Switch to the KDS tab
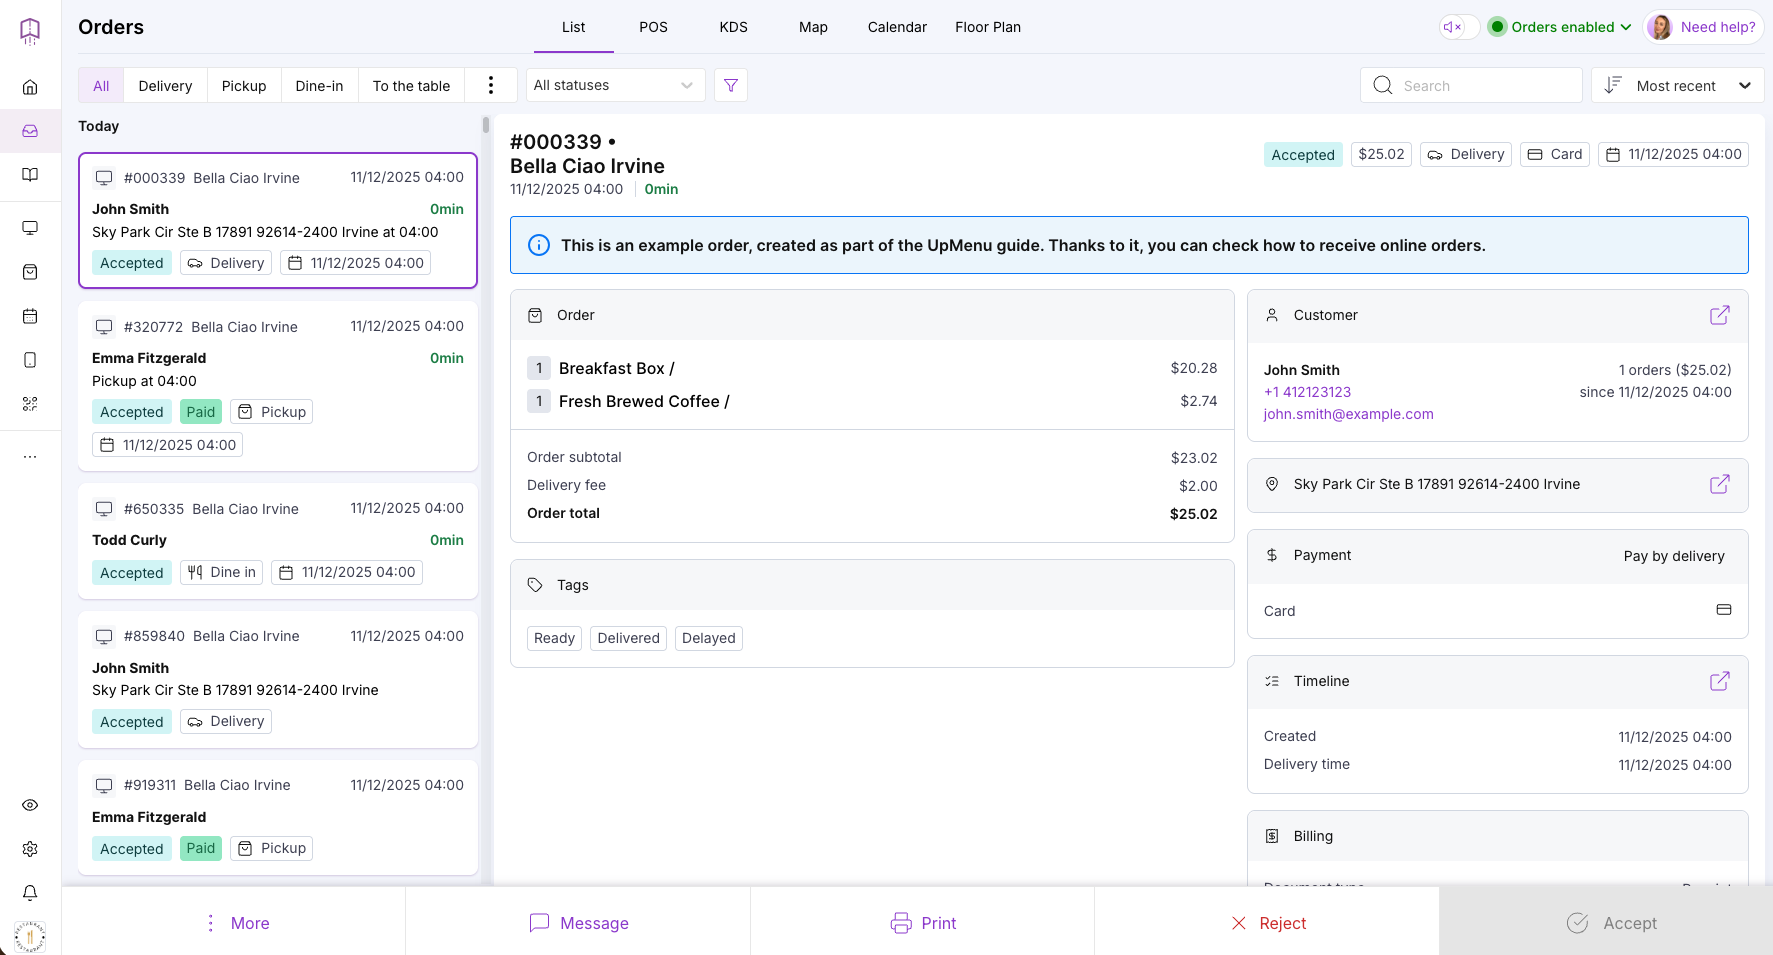1773x955 pixels. click(733, 27)
